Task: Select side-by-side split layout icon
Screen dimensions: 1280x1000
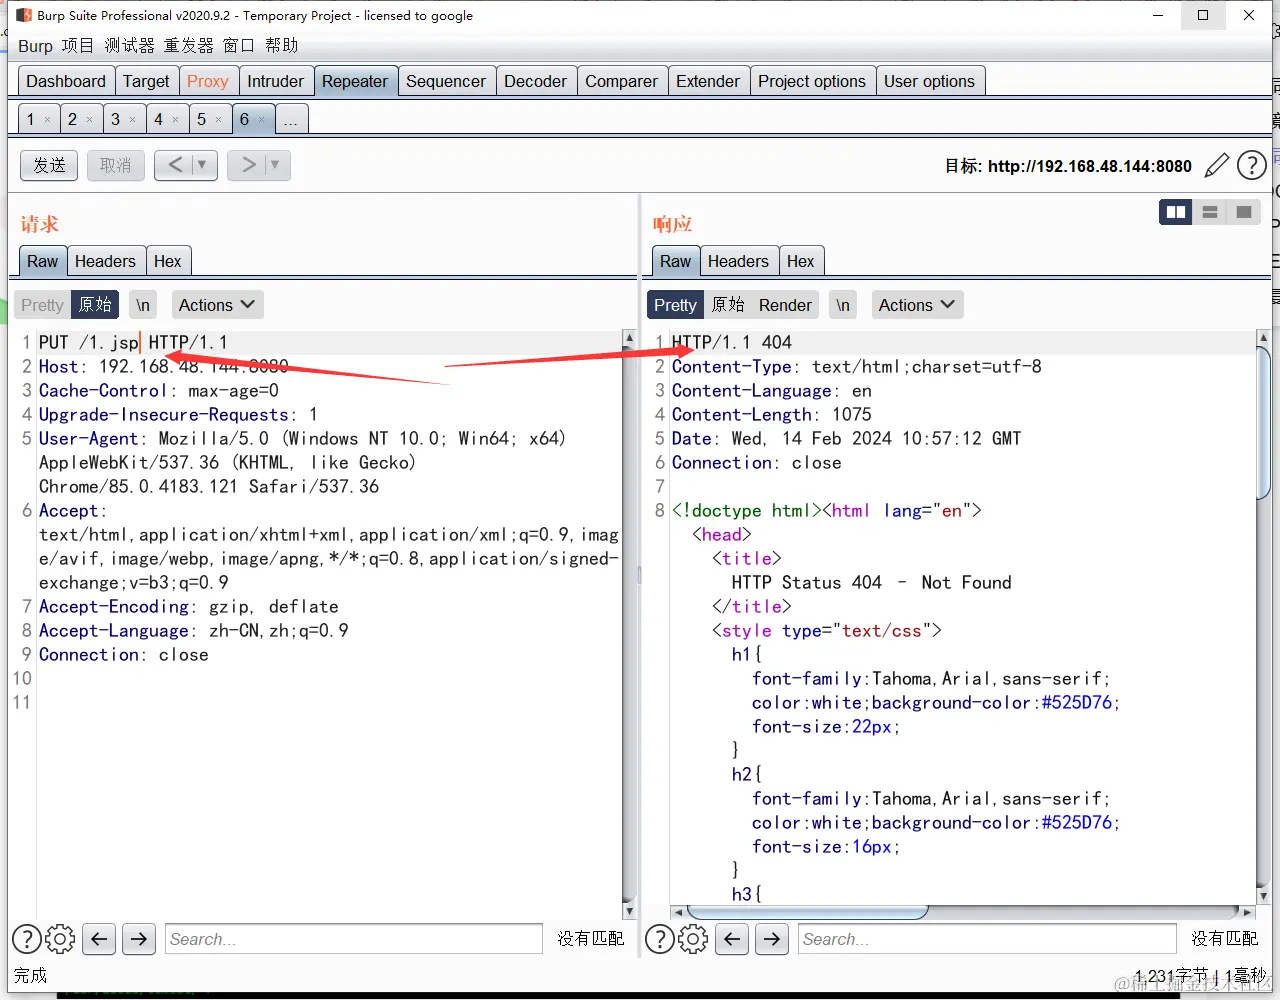Action: pos(1176,212)
